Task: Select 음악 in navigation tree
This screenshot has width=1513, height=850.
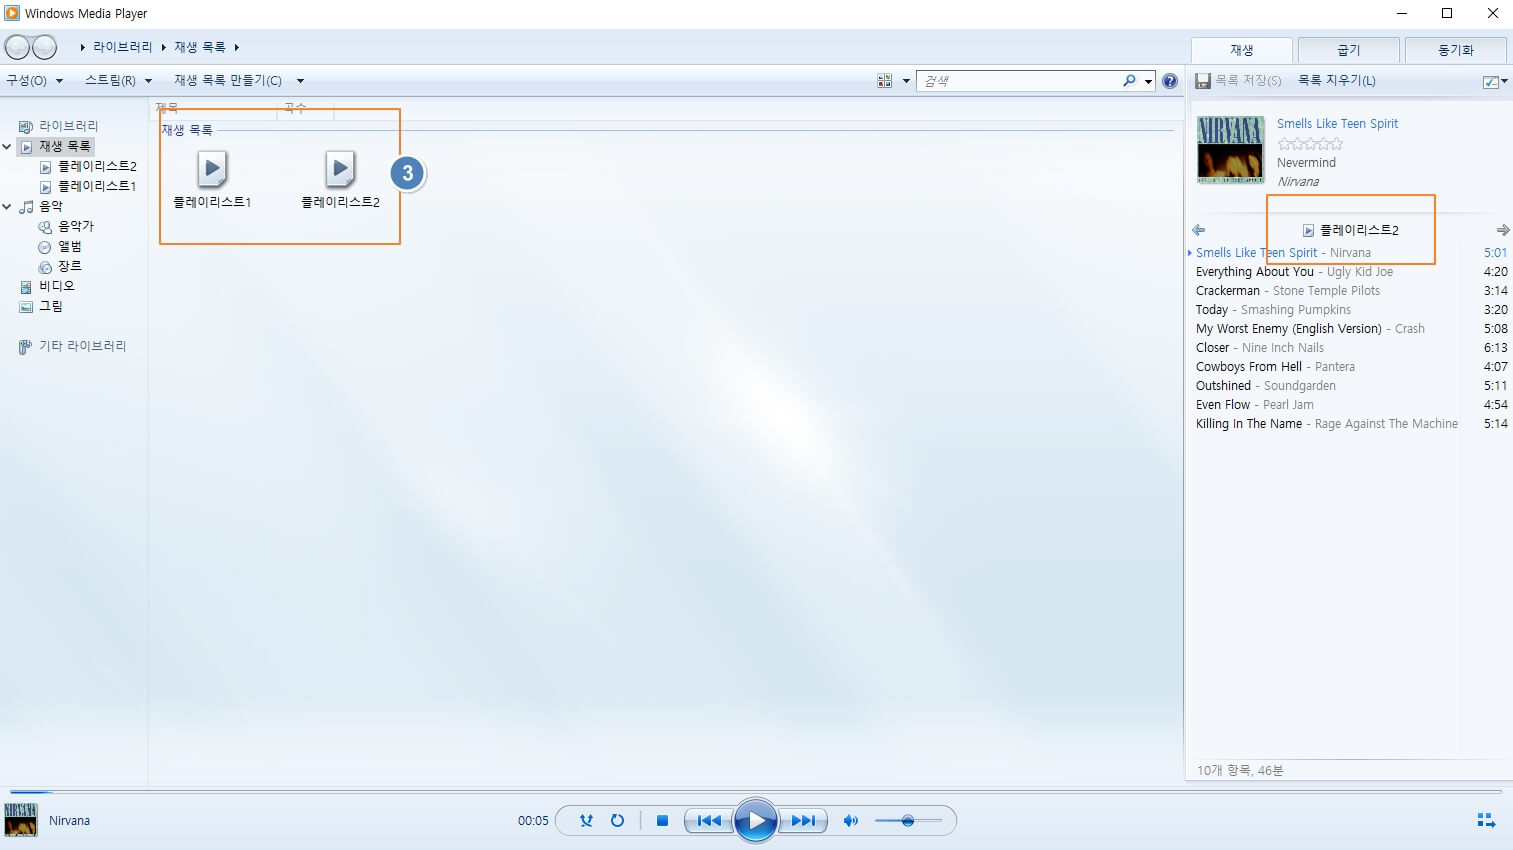Action: click(x=51, y=206)
